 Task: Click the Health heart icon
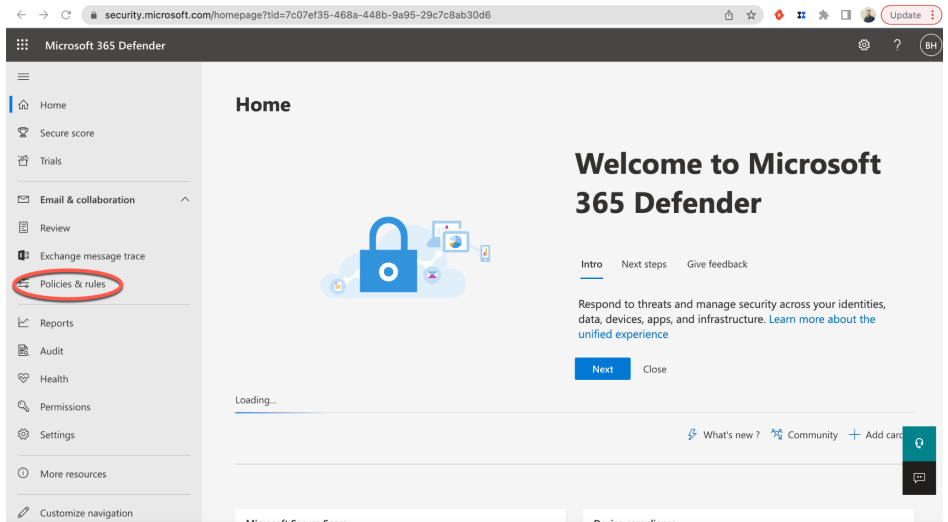(24, 378)
